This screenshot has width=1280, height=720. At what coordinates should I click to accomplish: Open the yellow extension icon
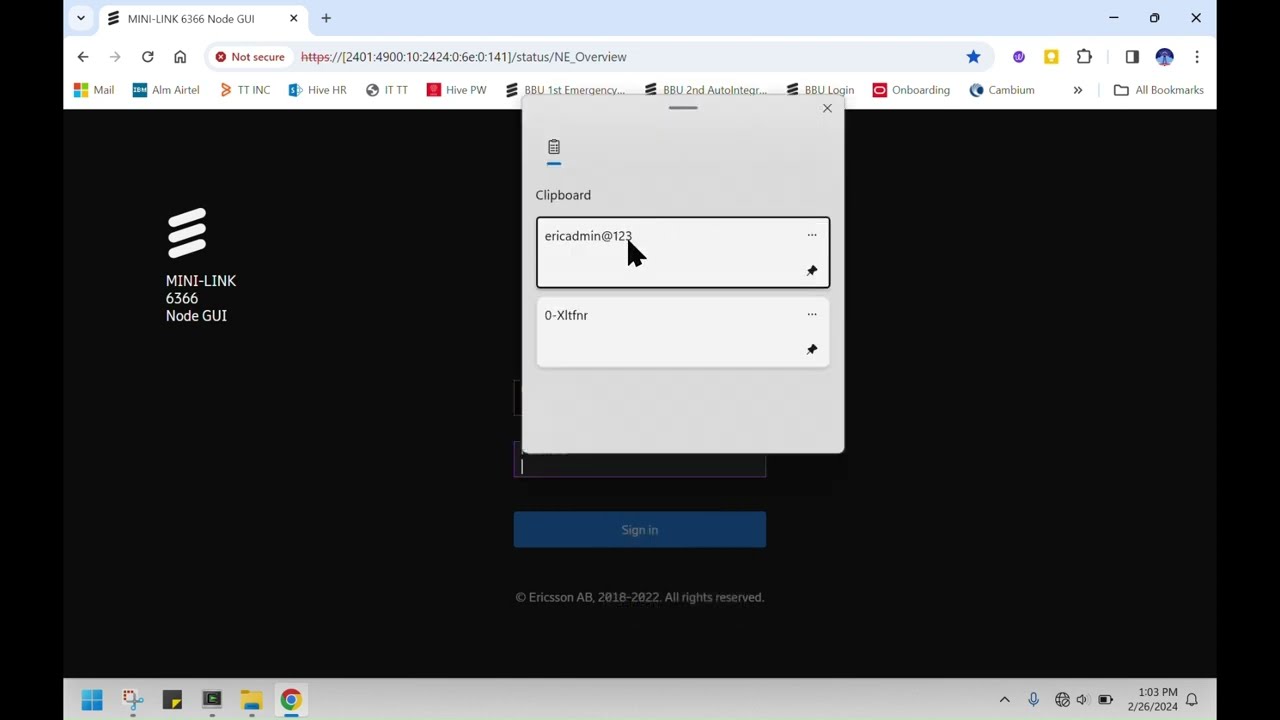point(1051,57)
